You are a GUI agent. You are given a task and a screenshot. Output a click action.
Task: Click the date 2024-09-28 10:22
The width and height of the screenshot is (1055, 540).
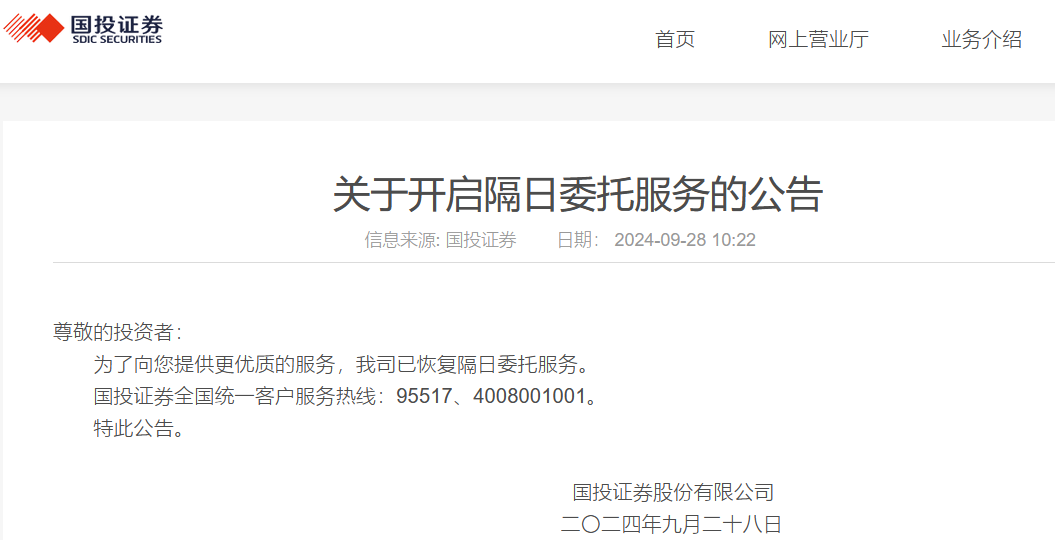(x=685, y=240)
